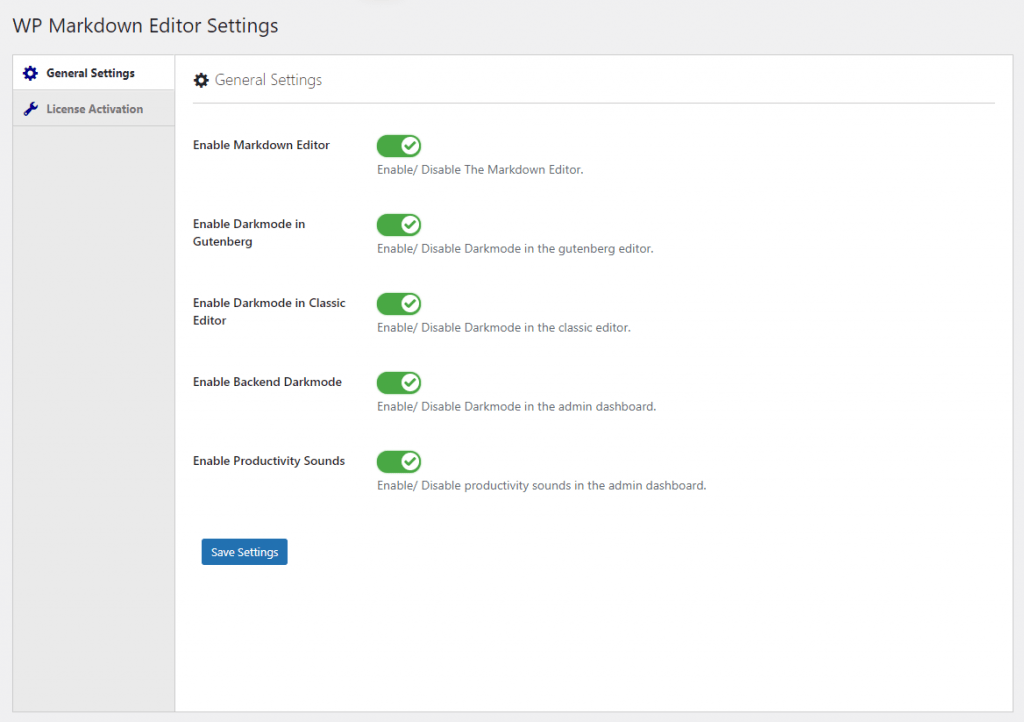Open the General Settings tab

point(93,72)
